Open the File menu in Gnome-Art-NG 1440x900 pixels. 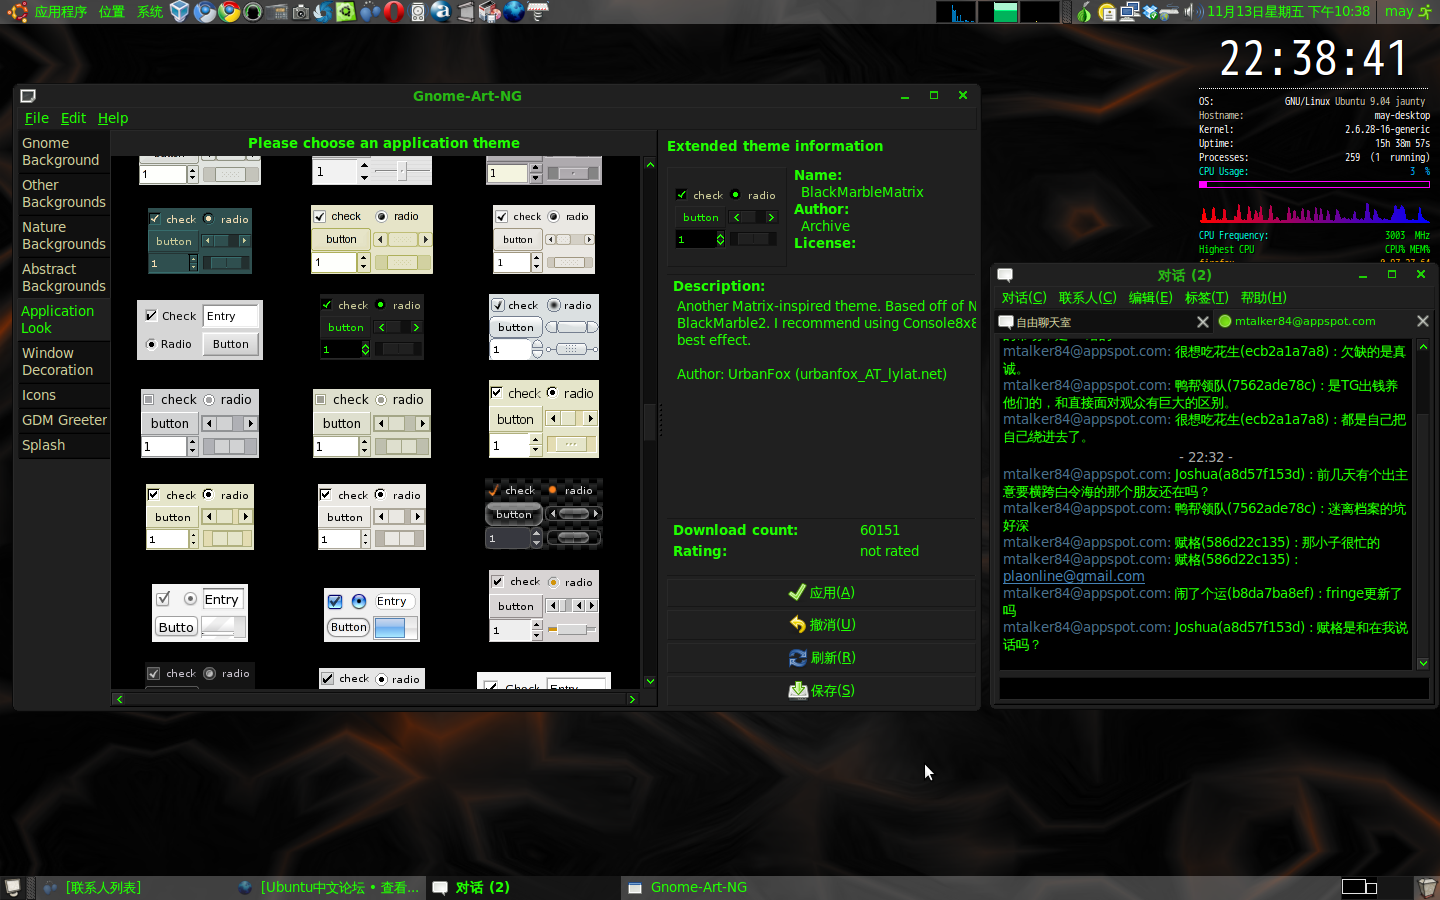[37, 118]
